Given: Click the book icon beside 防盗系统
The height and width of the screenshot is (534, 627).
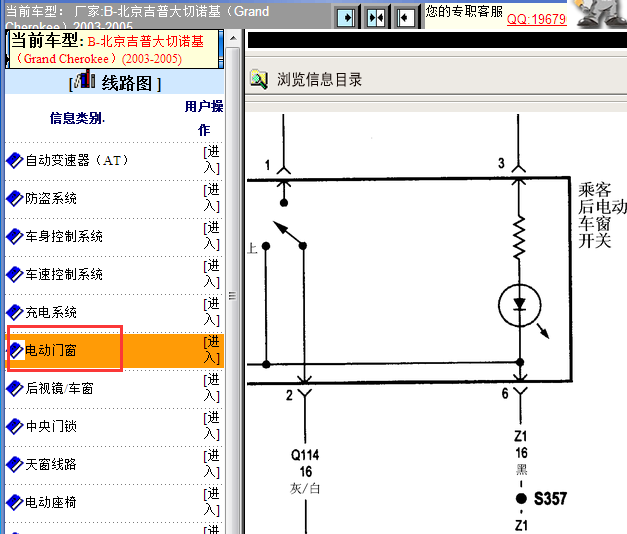Looking at the screenshot, I should pos(14,198).
